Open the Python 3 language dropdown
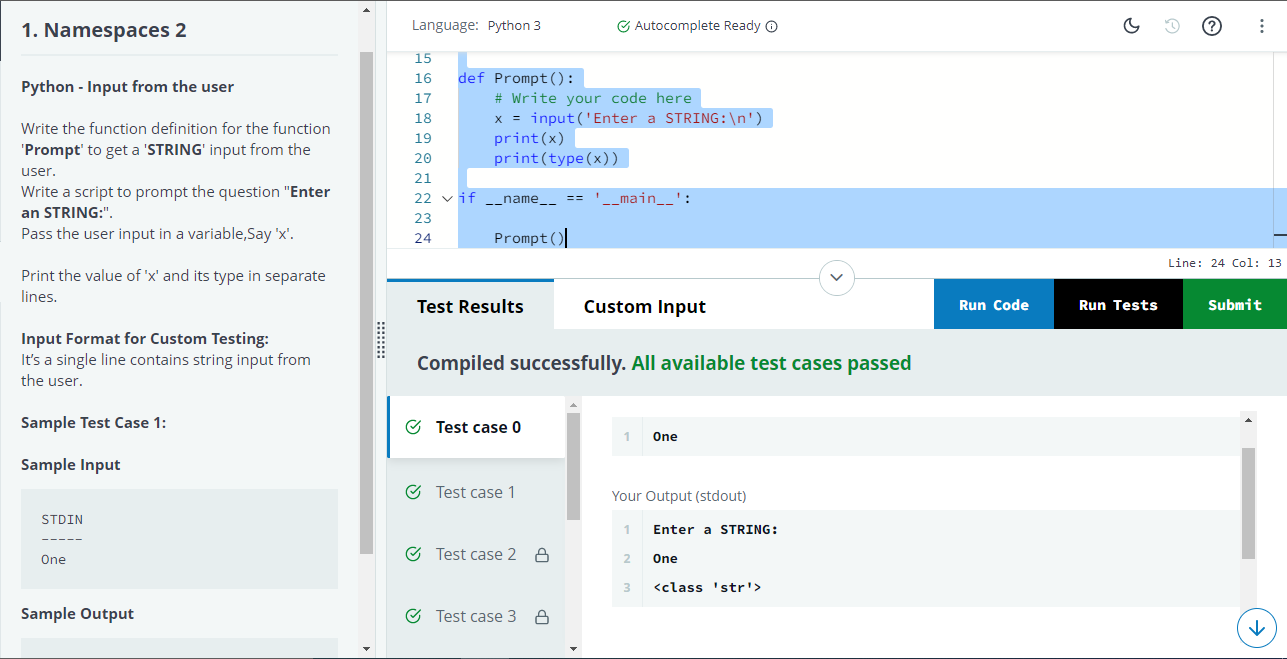This screenshot has height=659, width=1287. [x=514, y=26]
